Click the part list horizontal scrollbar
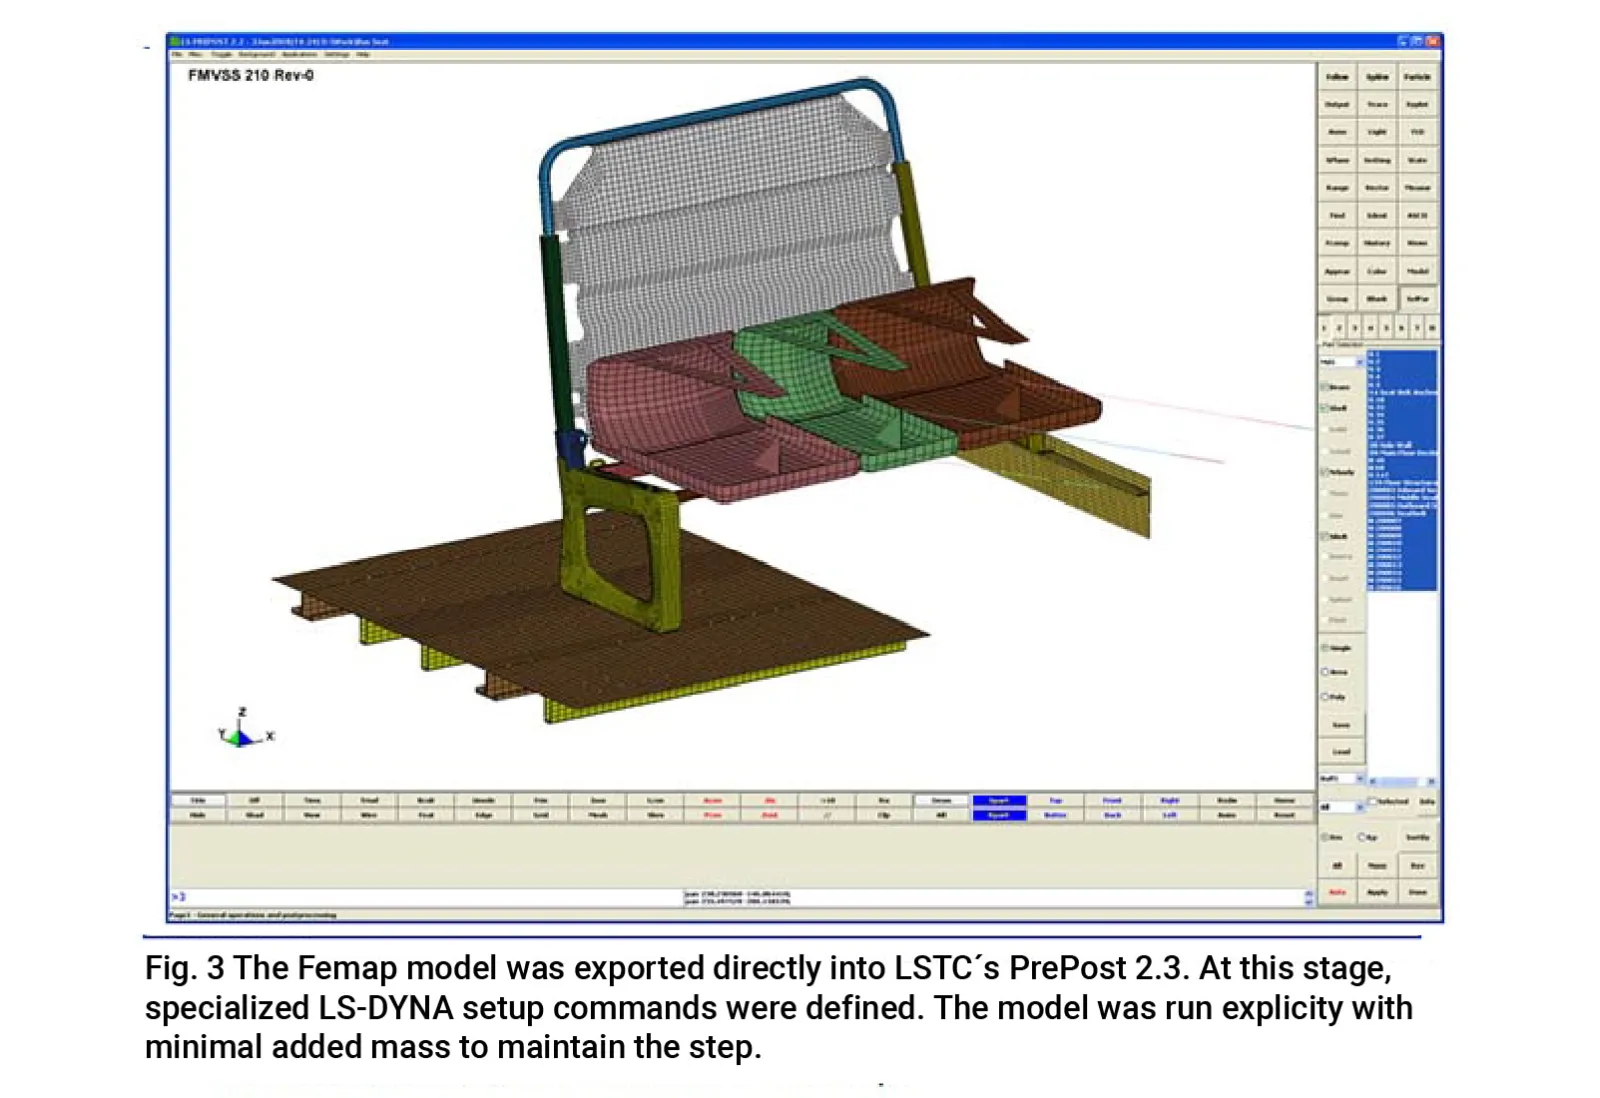Viewport: 1600px width, 1098px height. pos(1403,780)
